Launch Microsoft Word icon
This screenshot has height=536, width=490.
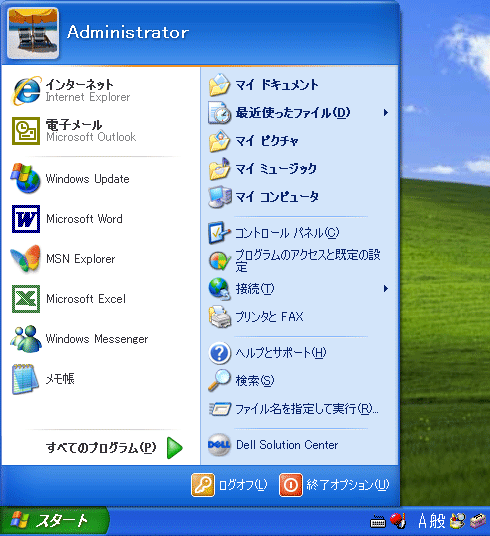[x=26, y=219]
